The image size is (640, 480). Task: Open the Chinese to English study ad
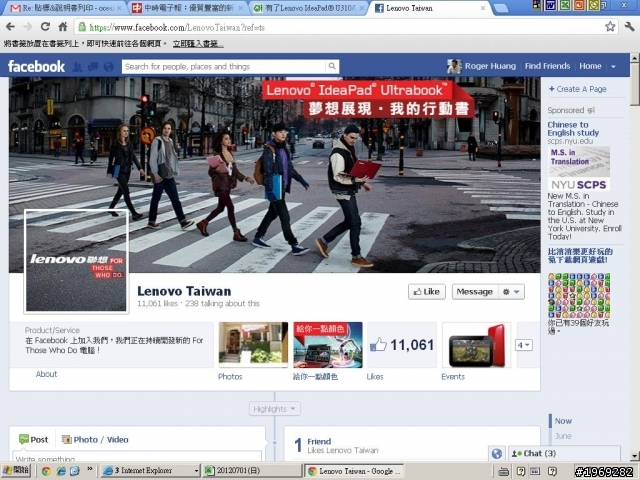(x=573, y=129)
